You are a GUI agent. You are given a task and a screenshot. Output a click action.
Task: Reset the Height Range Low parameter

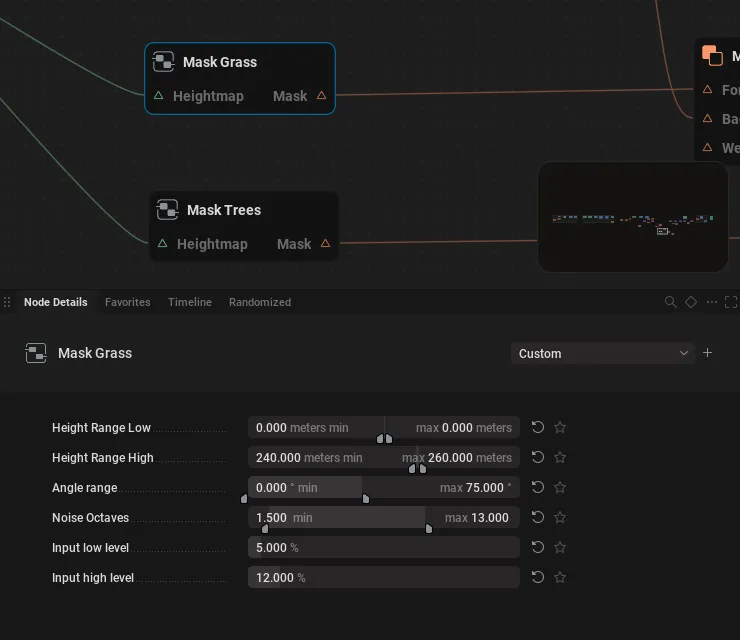[x=538, y=427]
